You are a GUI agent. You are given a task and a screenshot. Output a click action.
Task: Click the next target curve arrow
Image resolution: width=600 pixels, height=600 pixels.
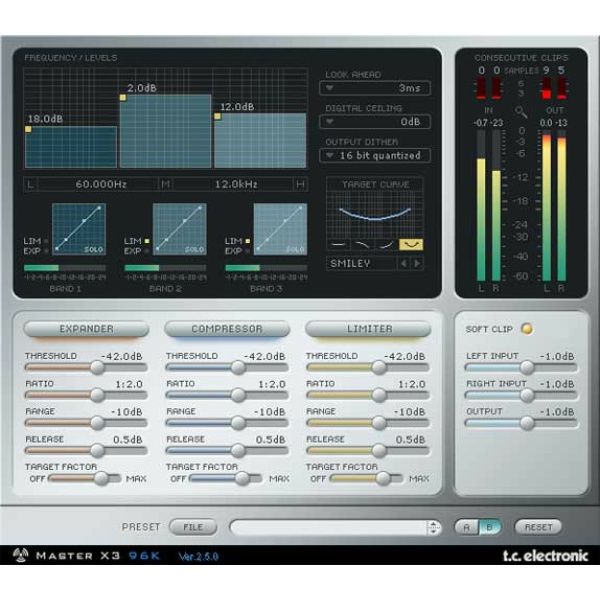pos(417,263)
